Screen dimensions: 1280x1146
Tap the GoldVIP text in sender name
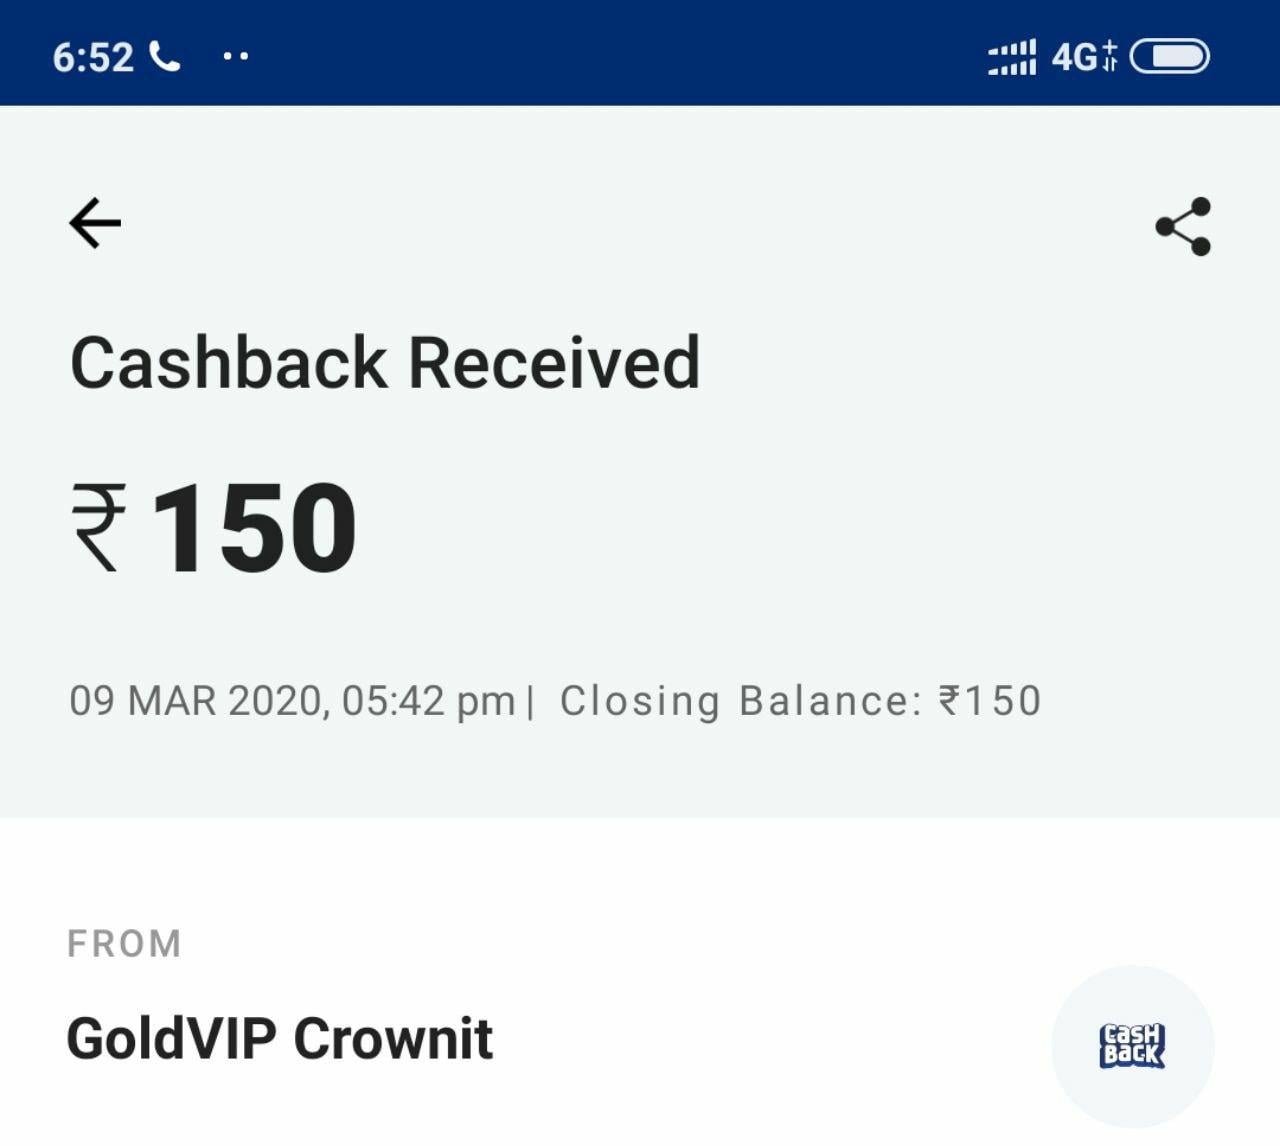coord(171,1038)
